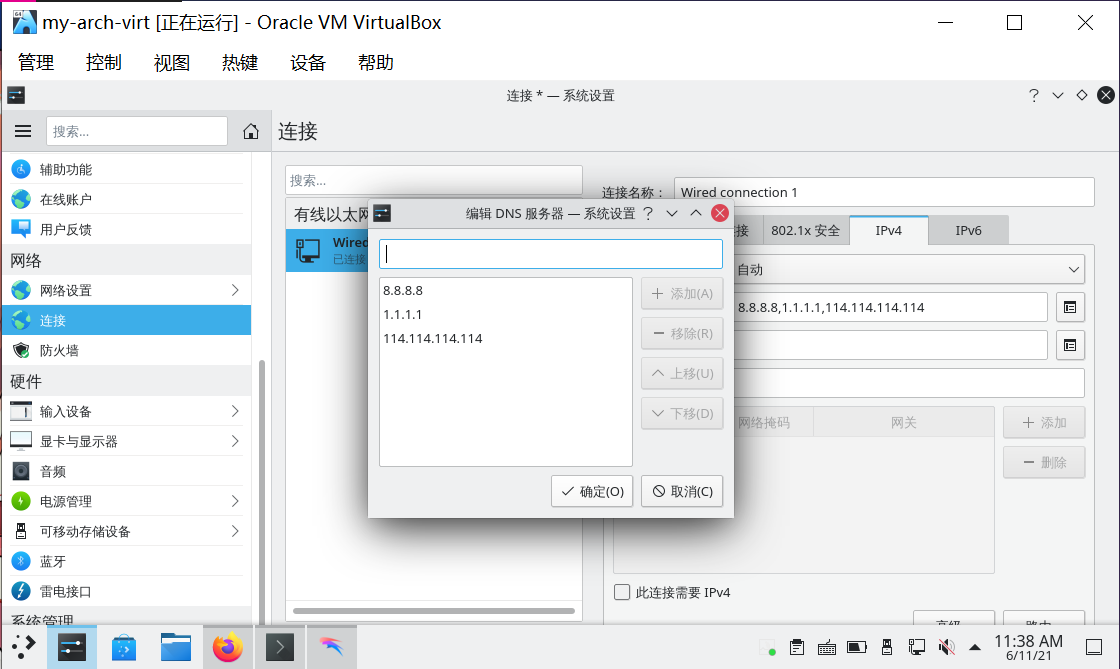Viewport: 1120px width, 669px height.
Task: Open the Konsole terminal from the taskbar
Action: [280, 647]
